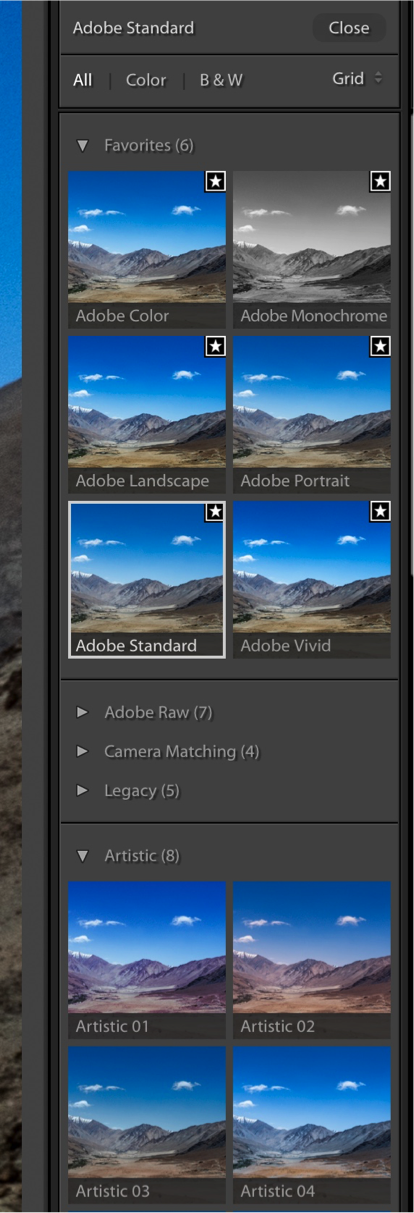Expand the Camera Matching group

click(83, 752)
